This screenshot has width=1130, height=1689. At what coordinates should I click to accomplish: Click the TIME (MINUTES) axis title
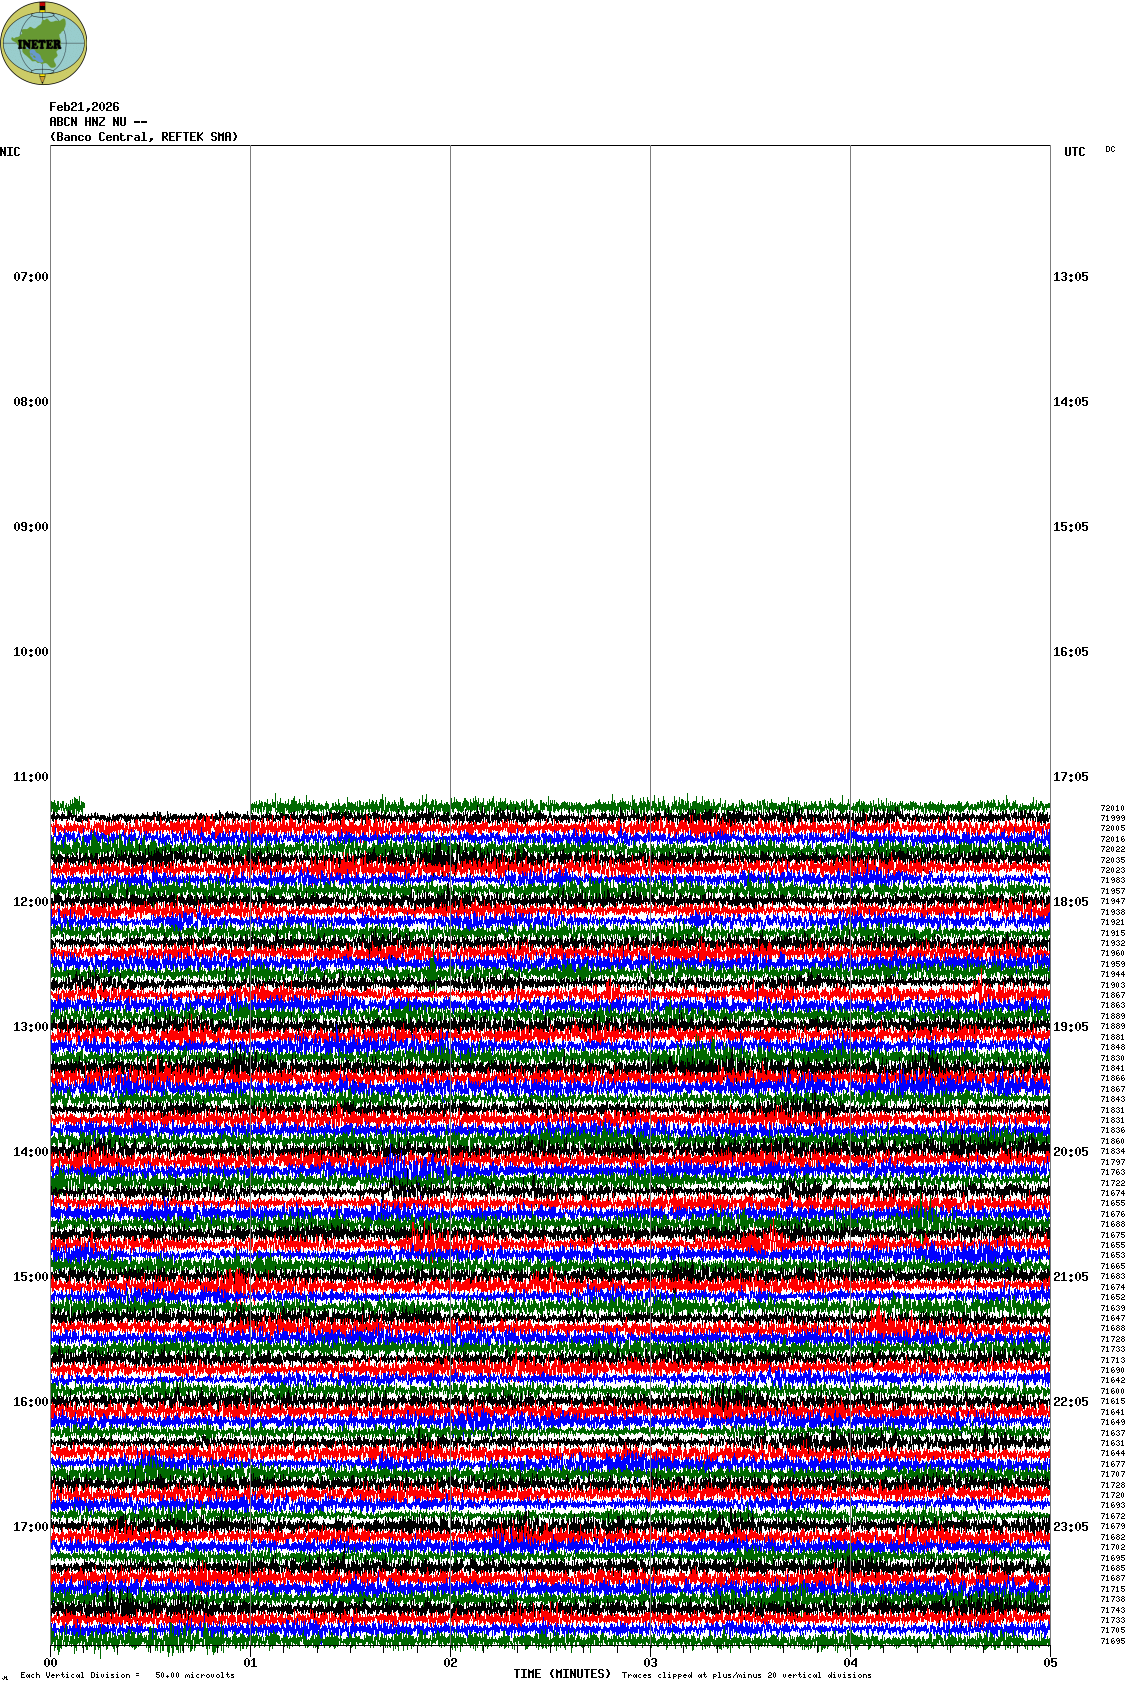562,1674
